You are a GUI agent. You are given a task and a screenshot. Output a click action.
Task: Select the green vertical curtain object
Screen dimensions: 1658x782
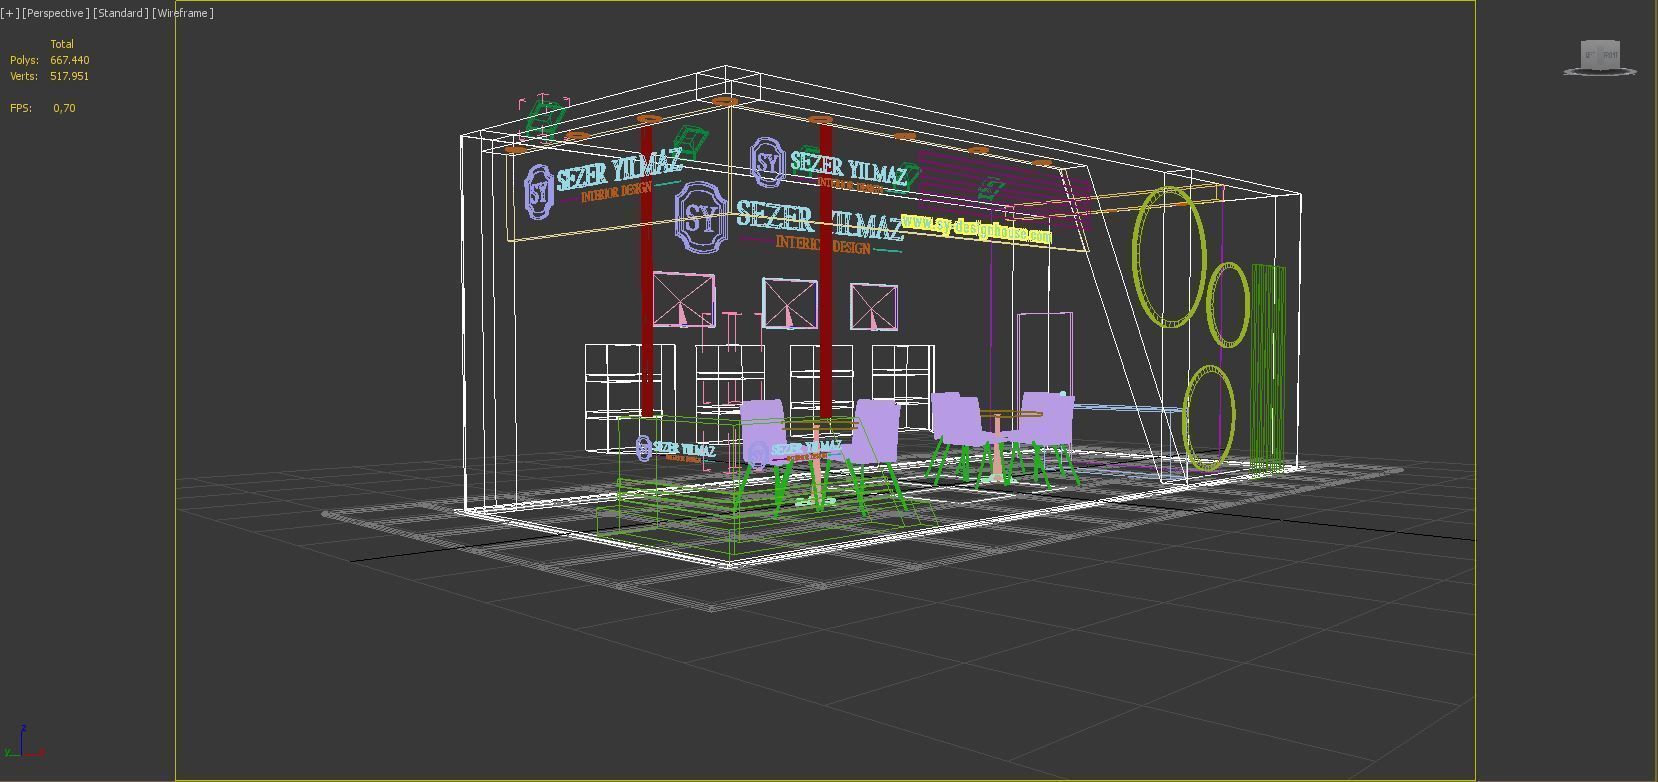tap(1268, 367)
